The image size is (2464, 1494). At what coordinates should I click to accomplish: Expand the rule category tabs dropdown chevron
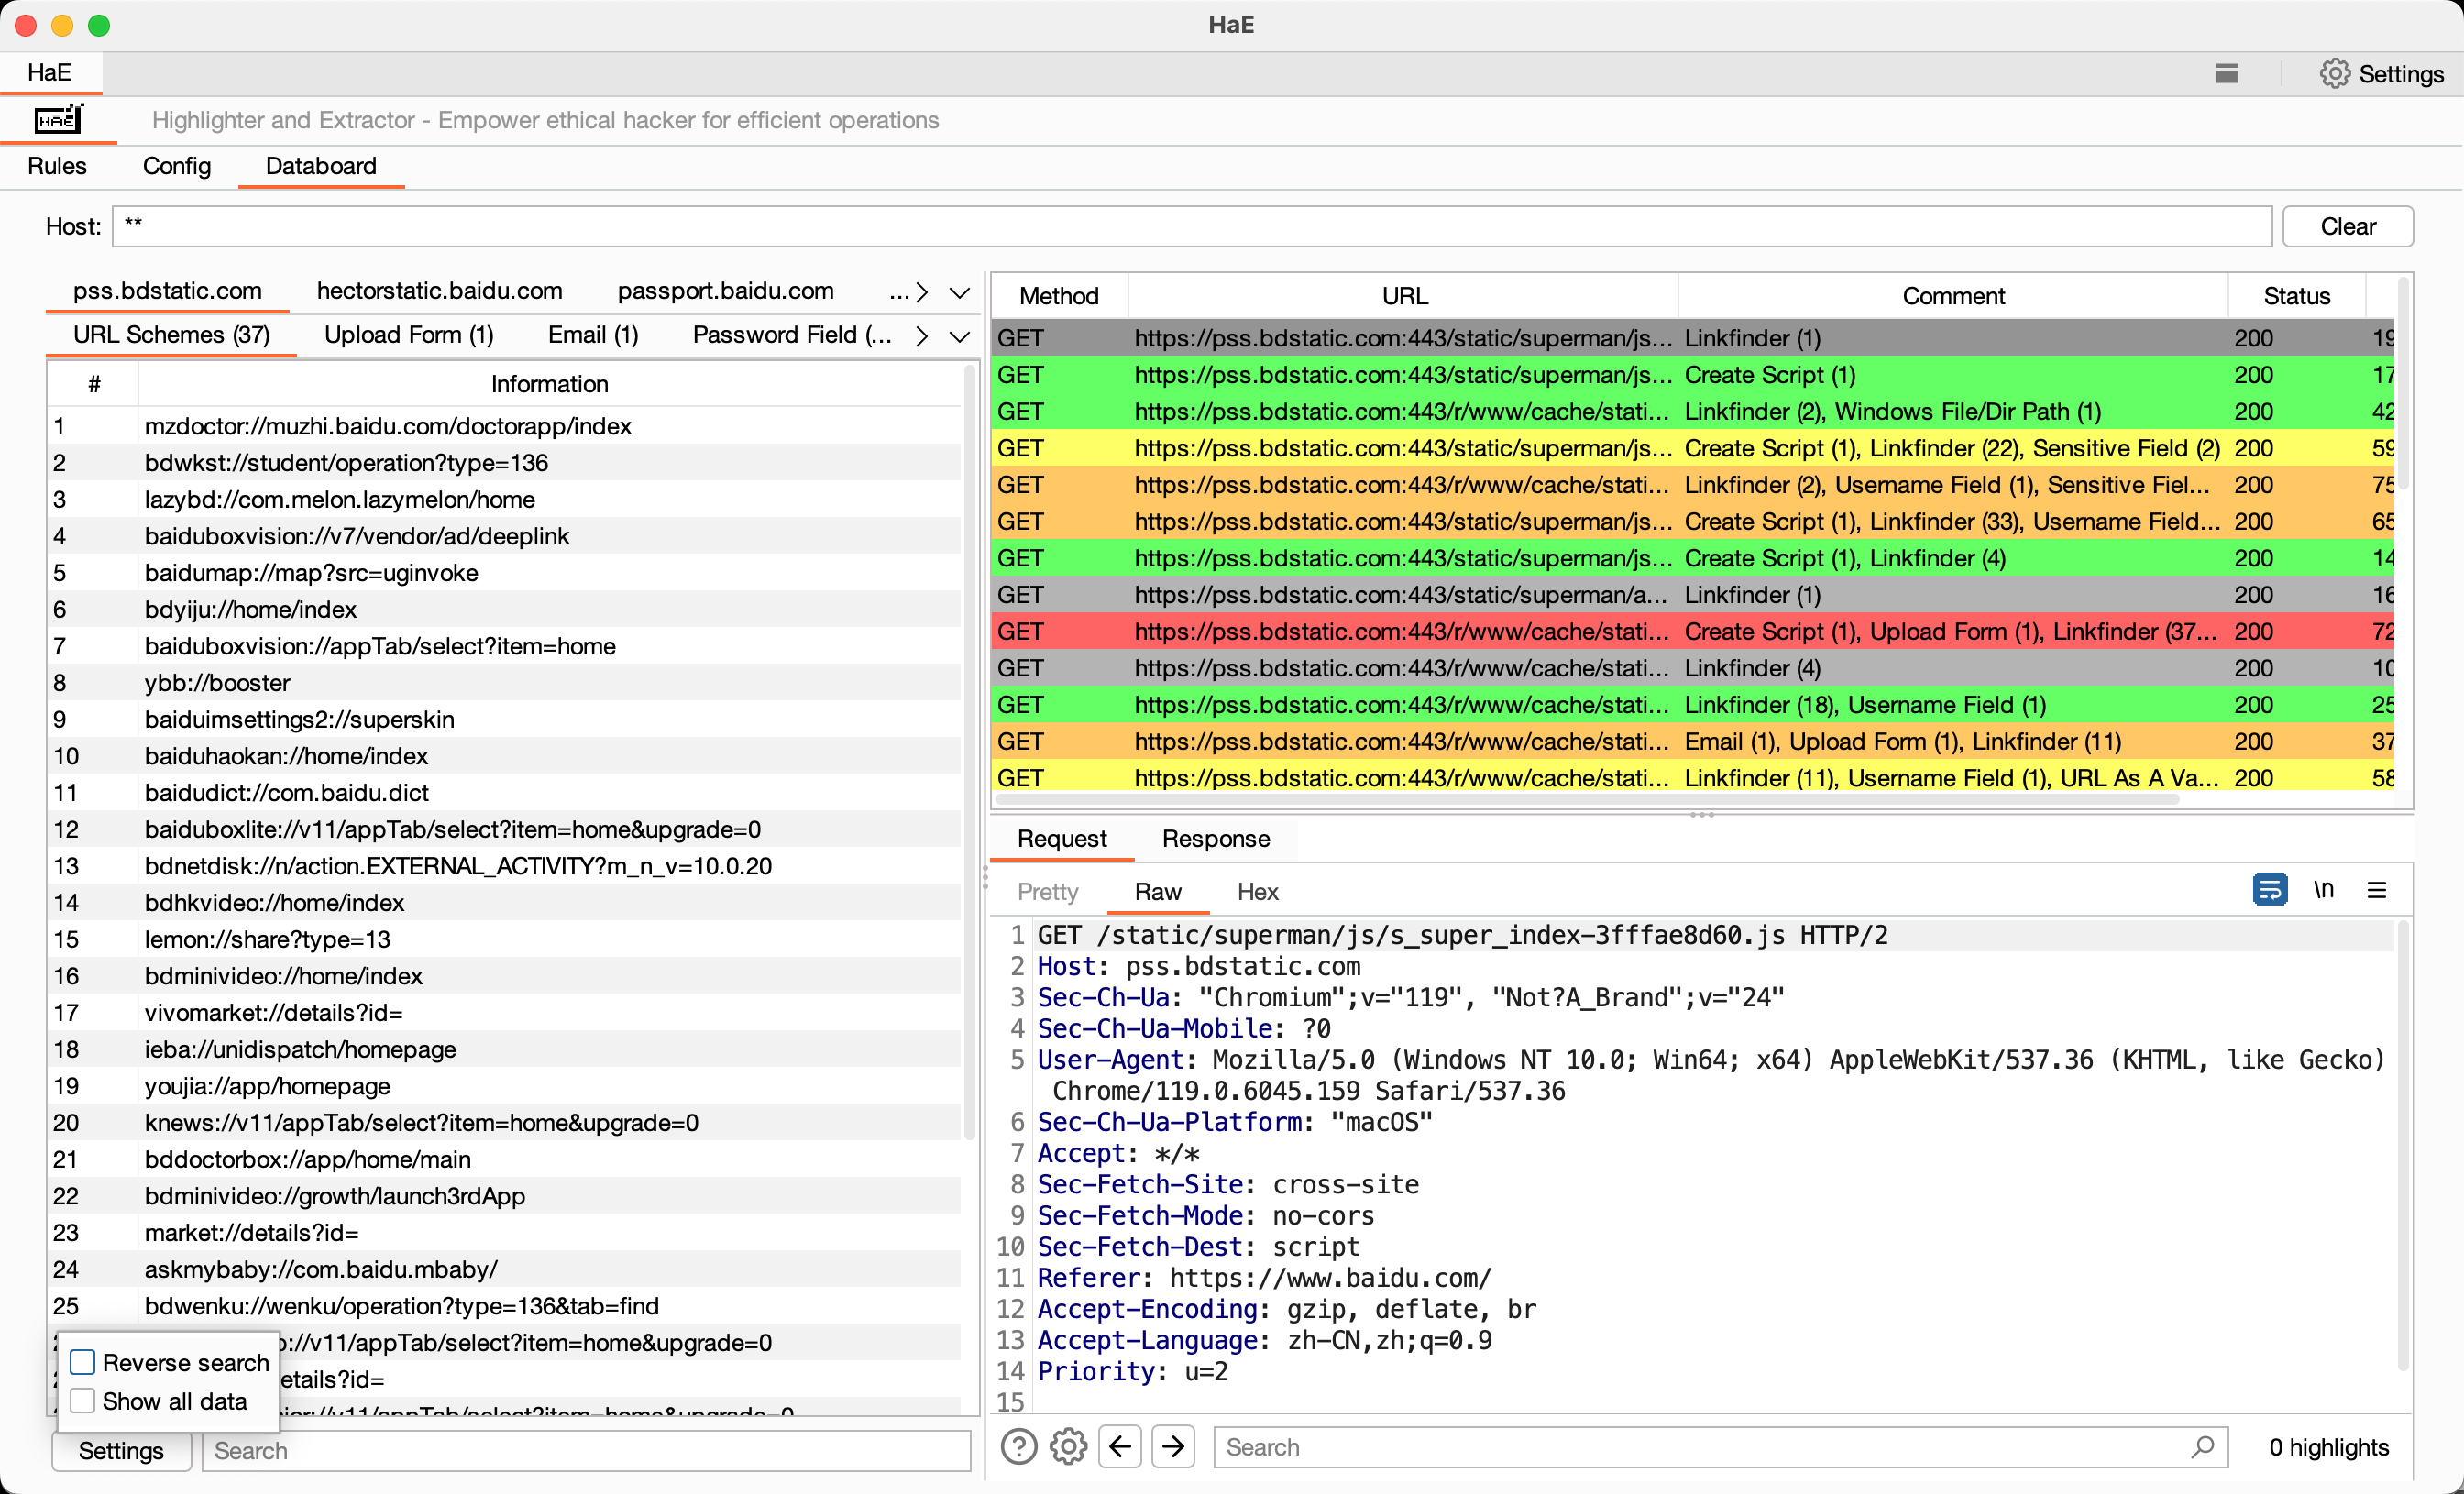pos(959,336)
